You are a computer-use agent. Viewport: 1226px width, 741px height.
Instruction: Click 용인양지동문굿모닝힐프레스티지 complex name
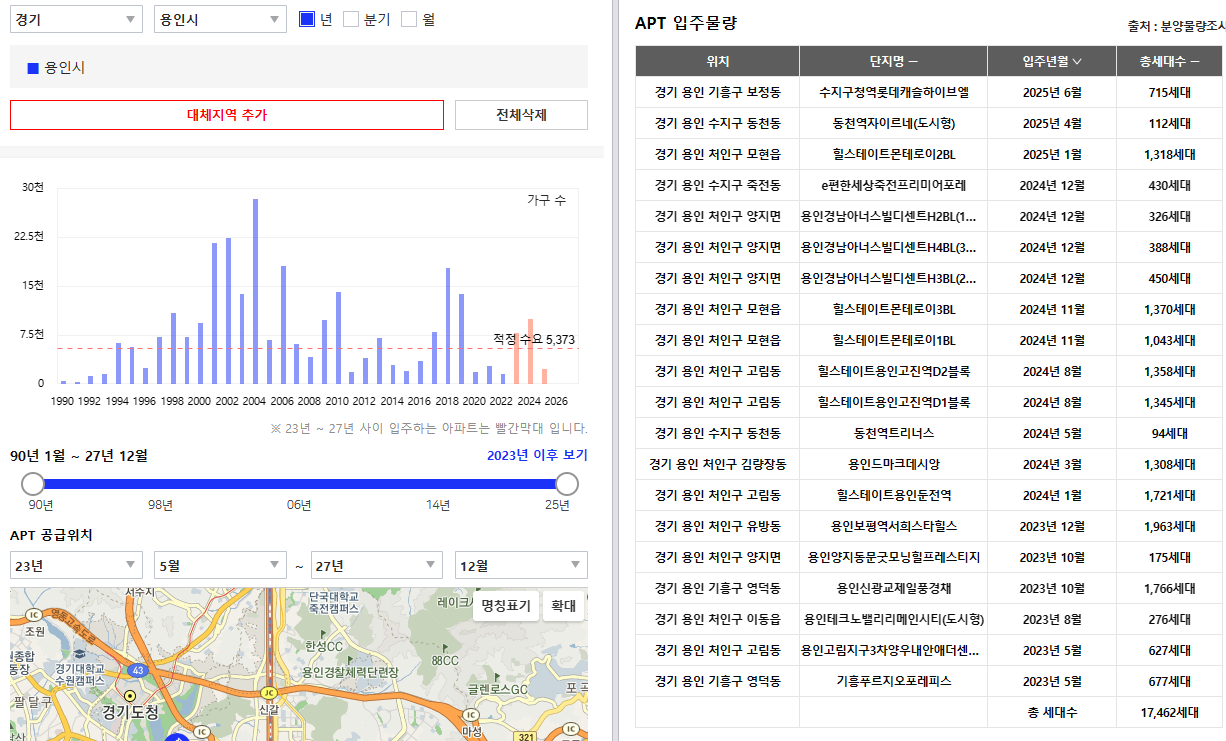pos(893,557)
